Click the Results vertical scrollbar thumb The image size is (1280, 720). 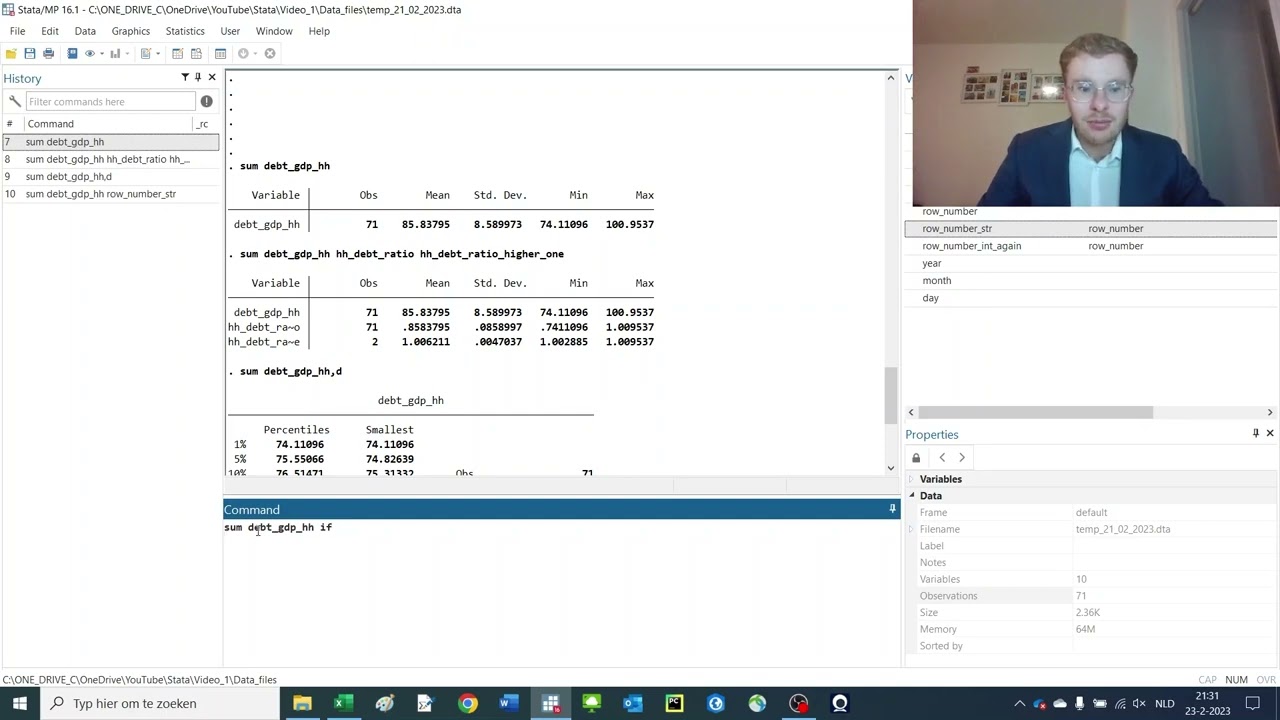click(890, 396)
